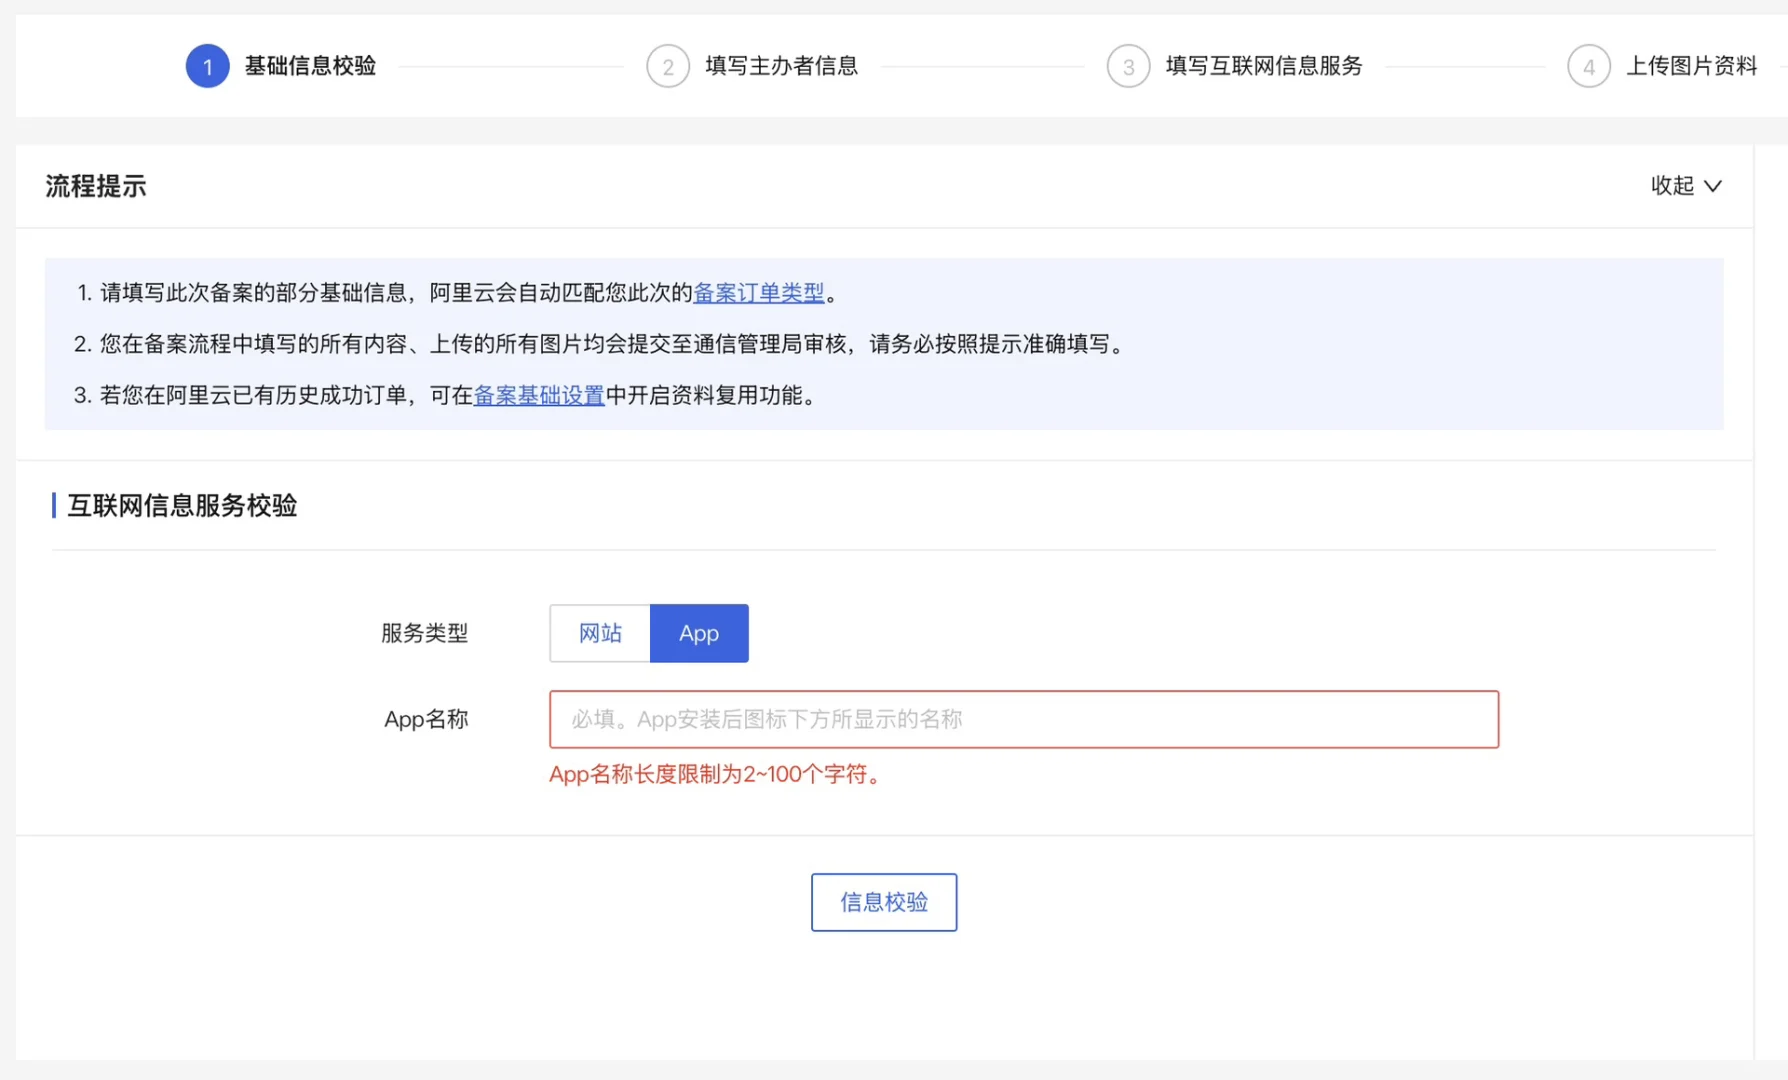Open the 备案基础设置 link
The image size is (1788, 1080).
538,395
